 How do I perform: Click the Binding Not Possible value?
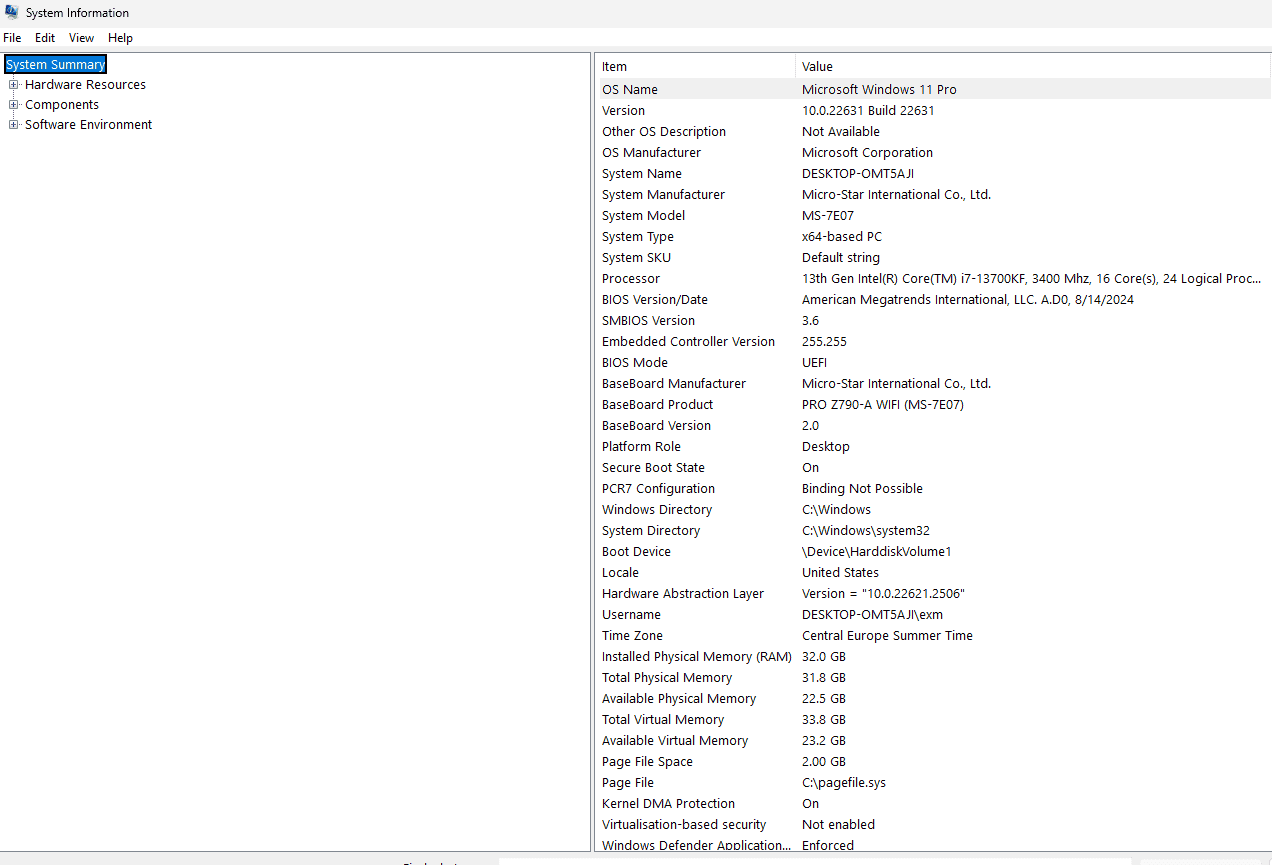pos(862,489)
